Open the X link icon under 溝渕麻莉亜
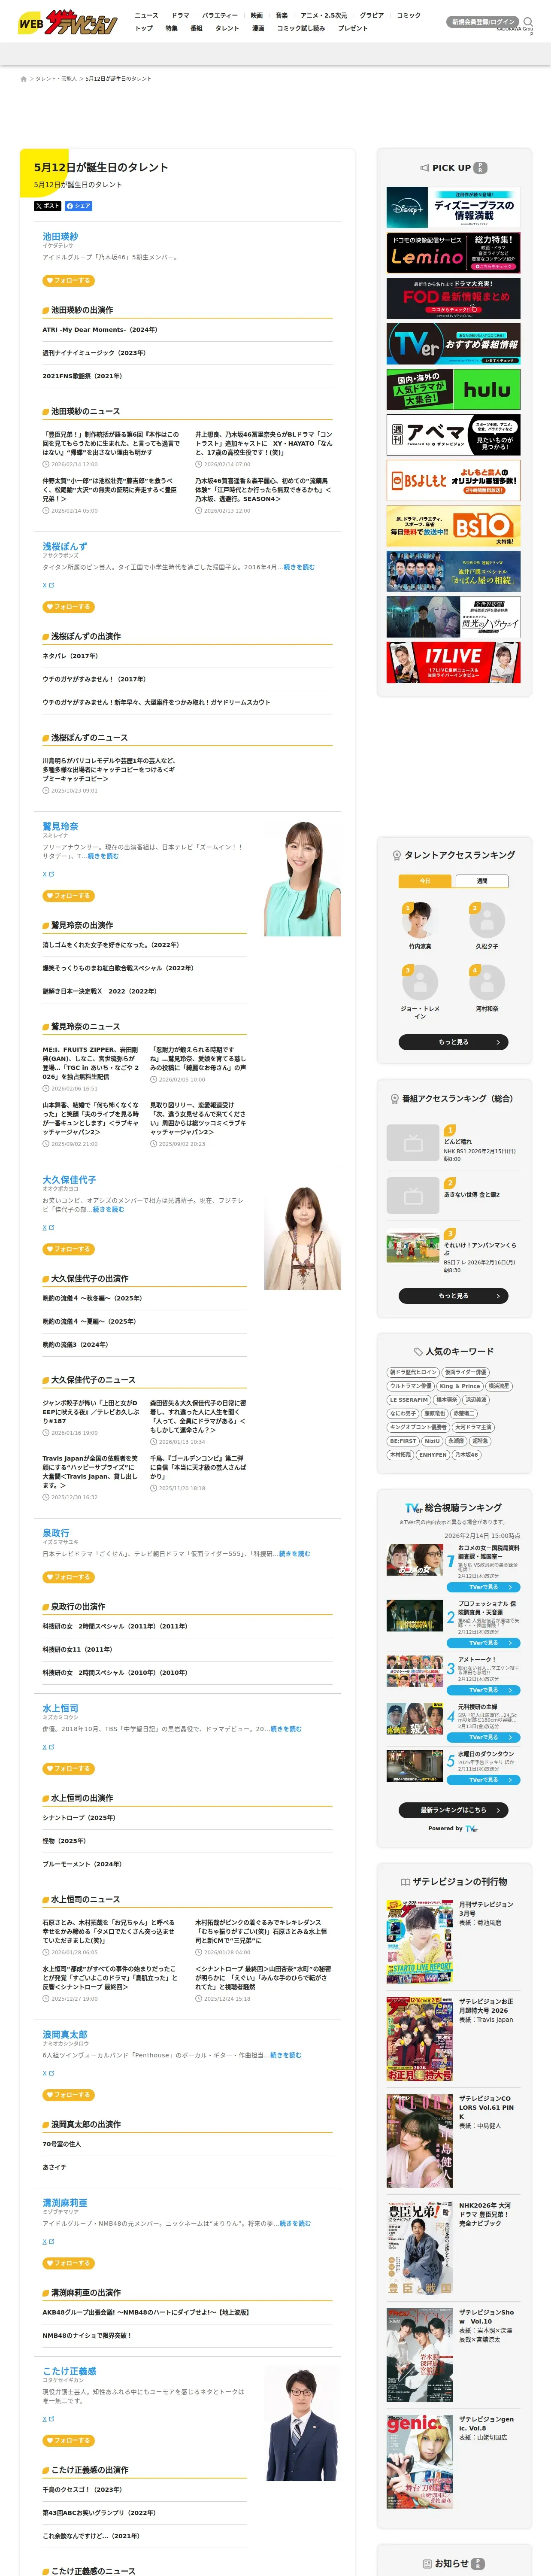 [48, 2241]
